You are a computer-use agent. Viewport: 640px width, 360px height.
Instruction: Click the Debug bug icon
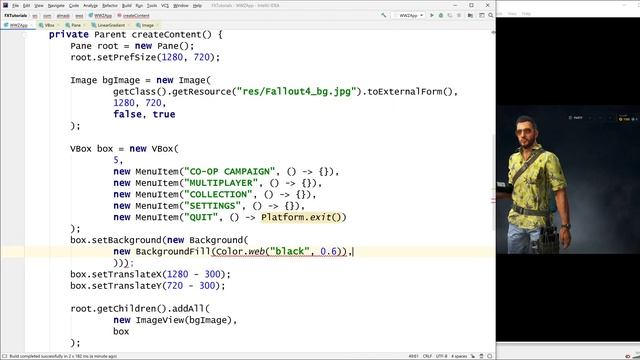(441, 15)
